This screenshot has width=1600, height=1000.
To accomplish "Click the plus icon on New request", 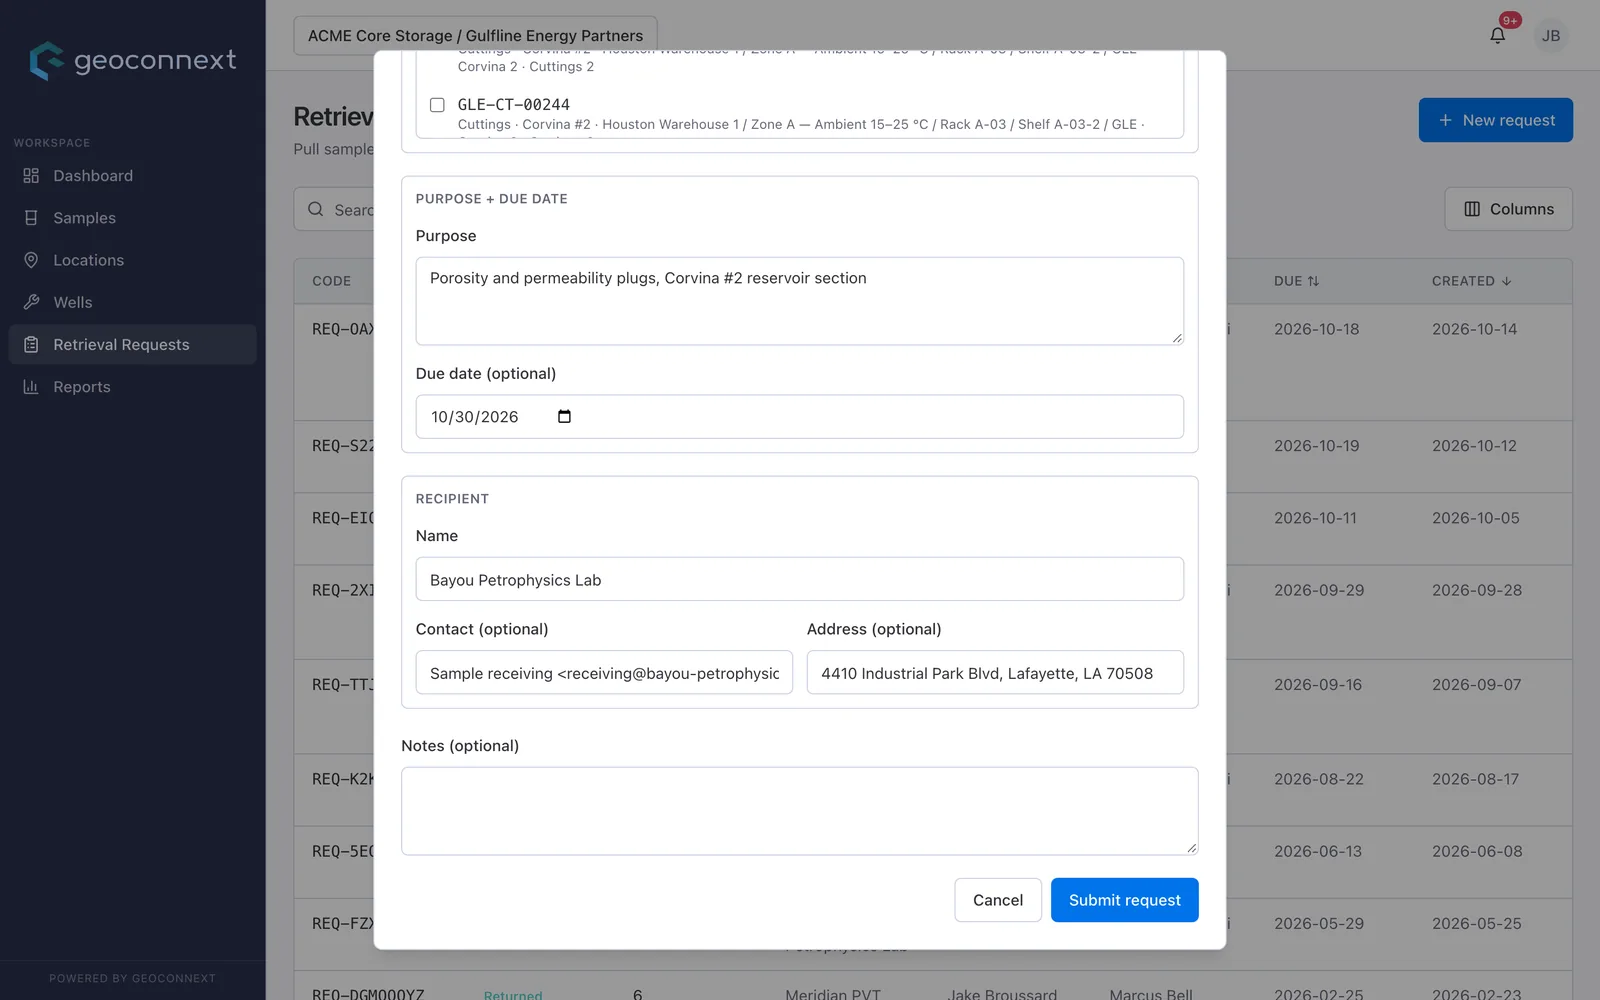I will click(x=1445, y=120).
